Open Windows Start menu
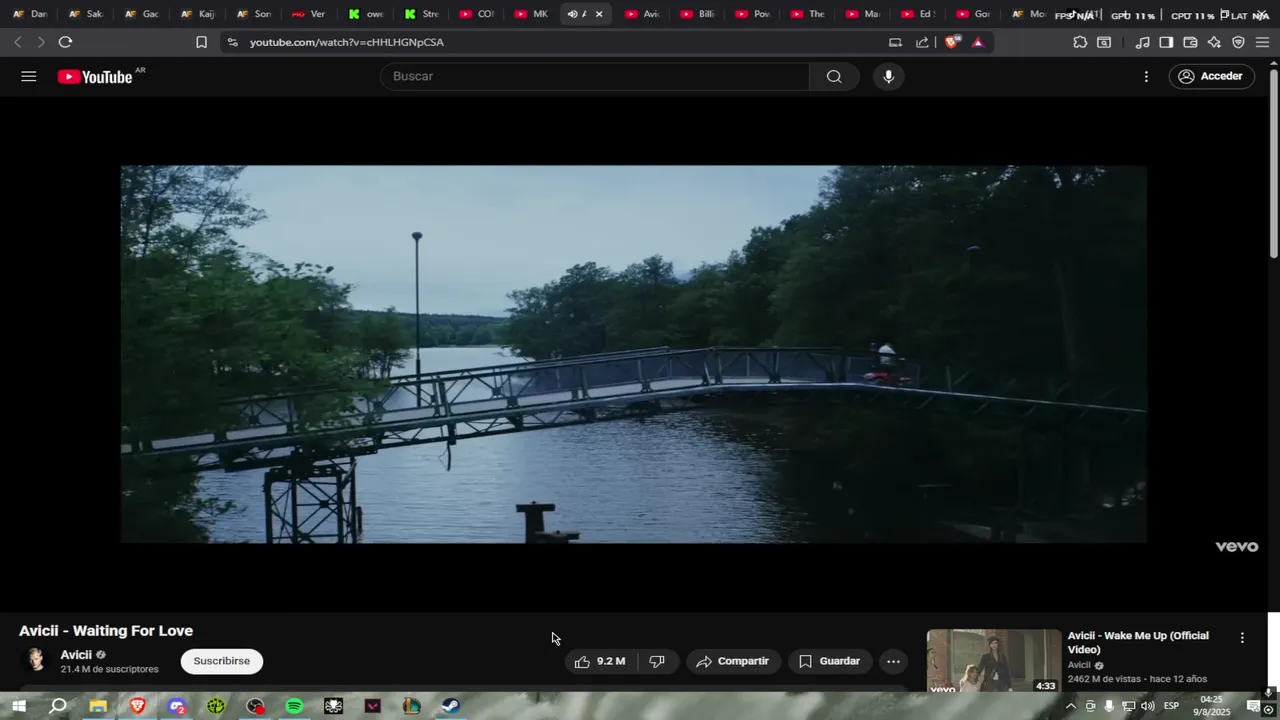1280x720 pixels. pos(18,706)
